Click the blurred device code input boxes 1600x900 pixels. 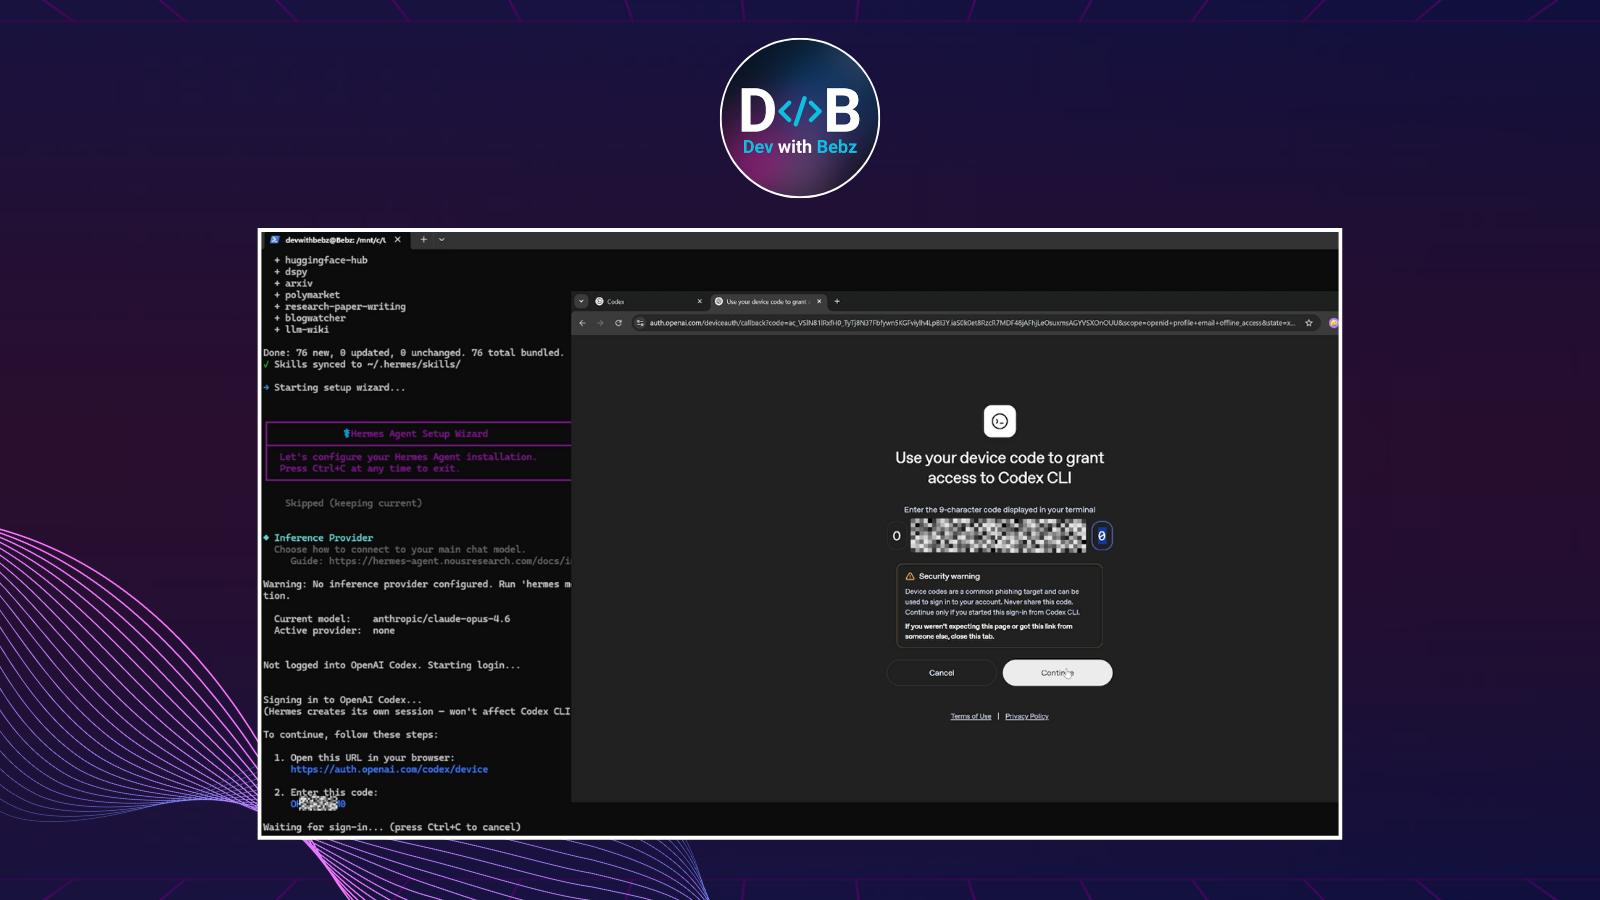[998, 536]
